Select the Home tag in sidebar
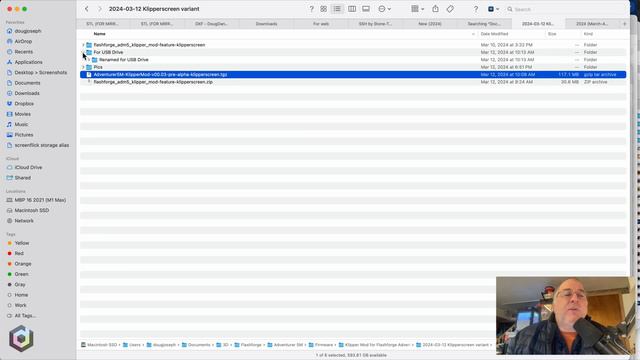The height and width of the screenshot is (360, 640). [21, 295]
